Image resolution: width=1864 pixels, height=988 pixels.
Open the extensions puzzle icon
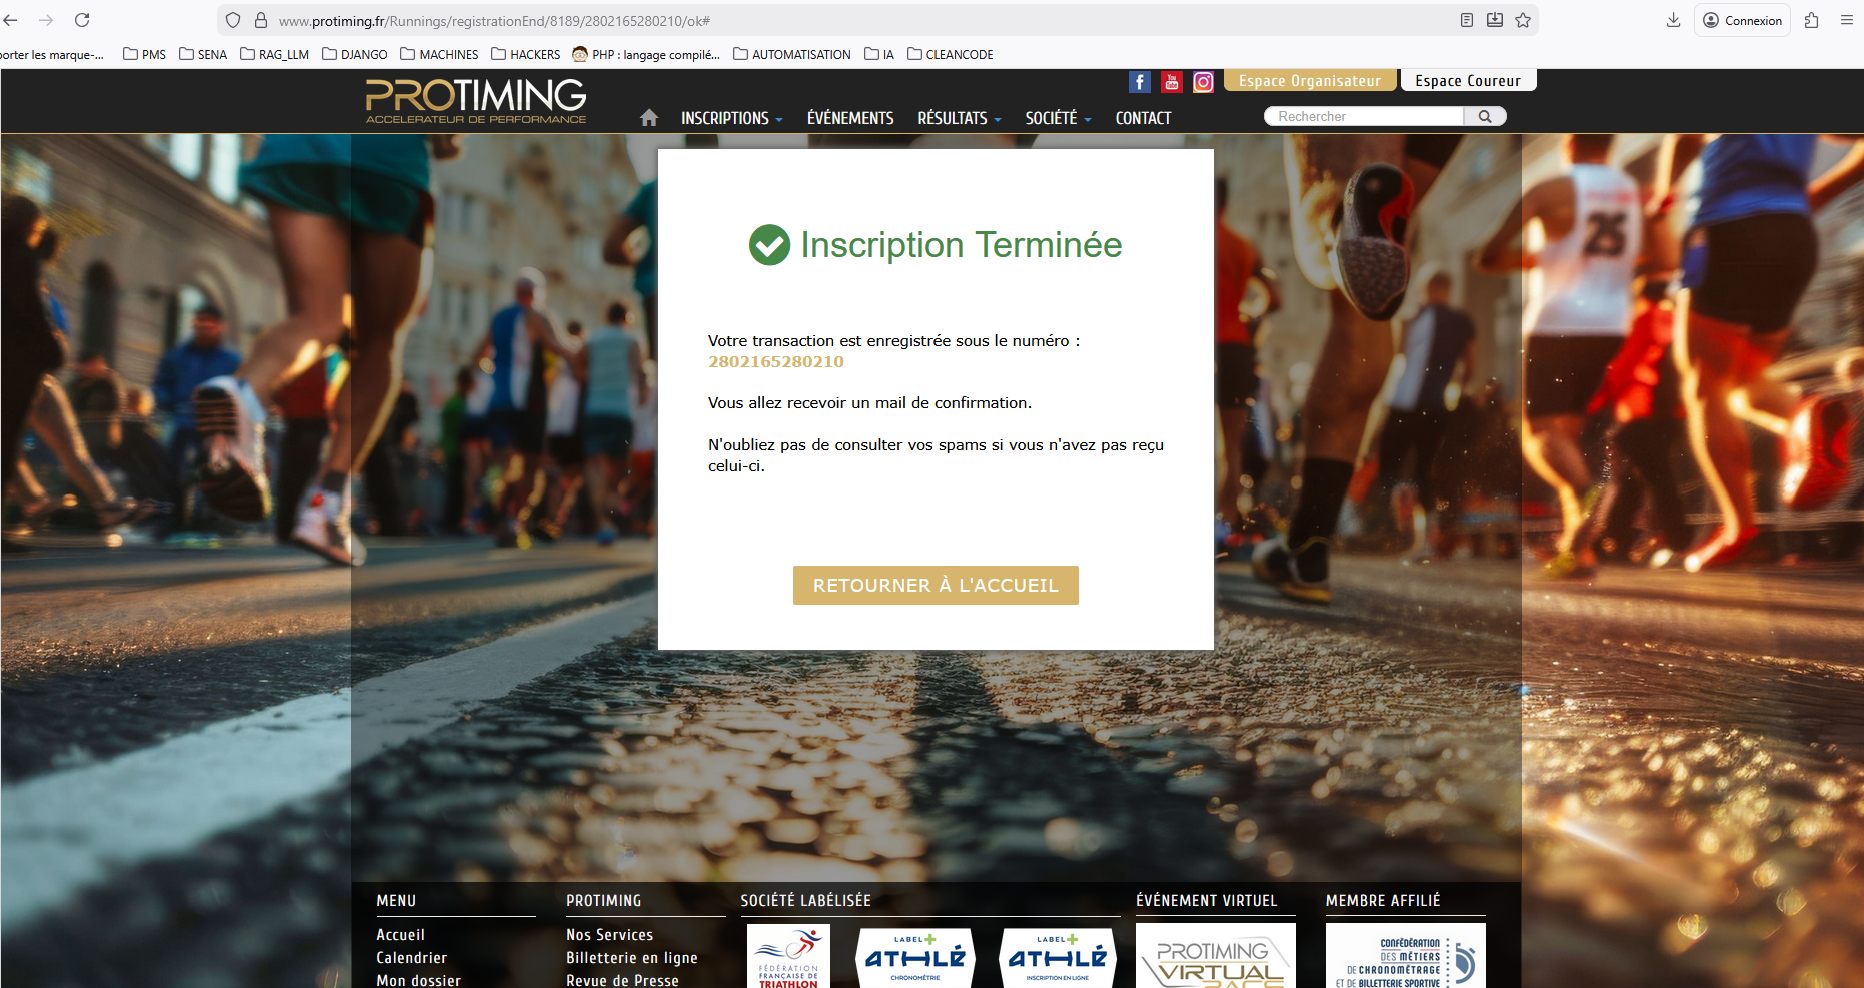[1811, 20]
